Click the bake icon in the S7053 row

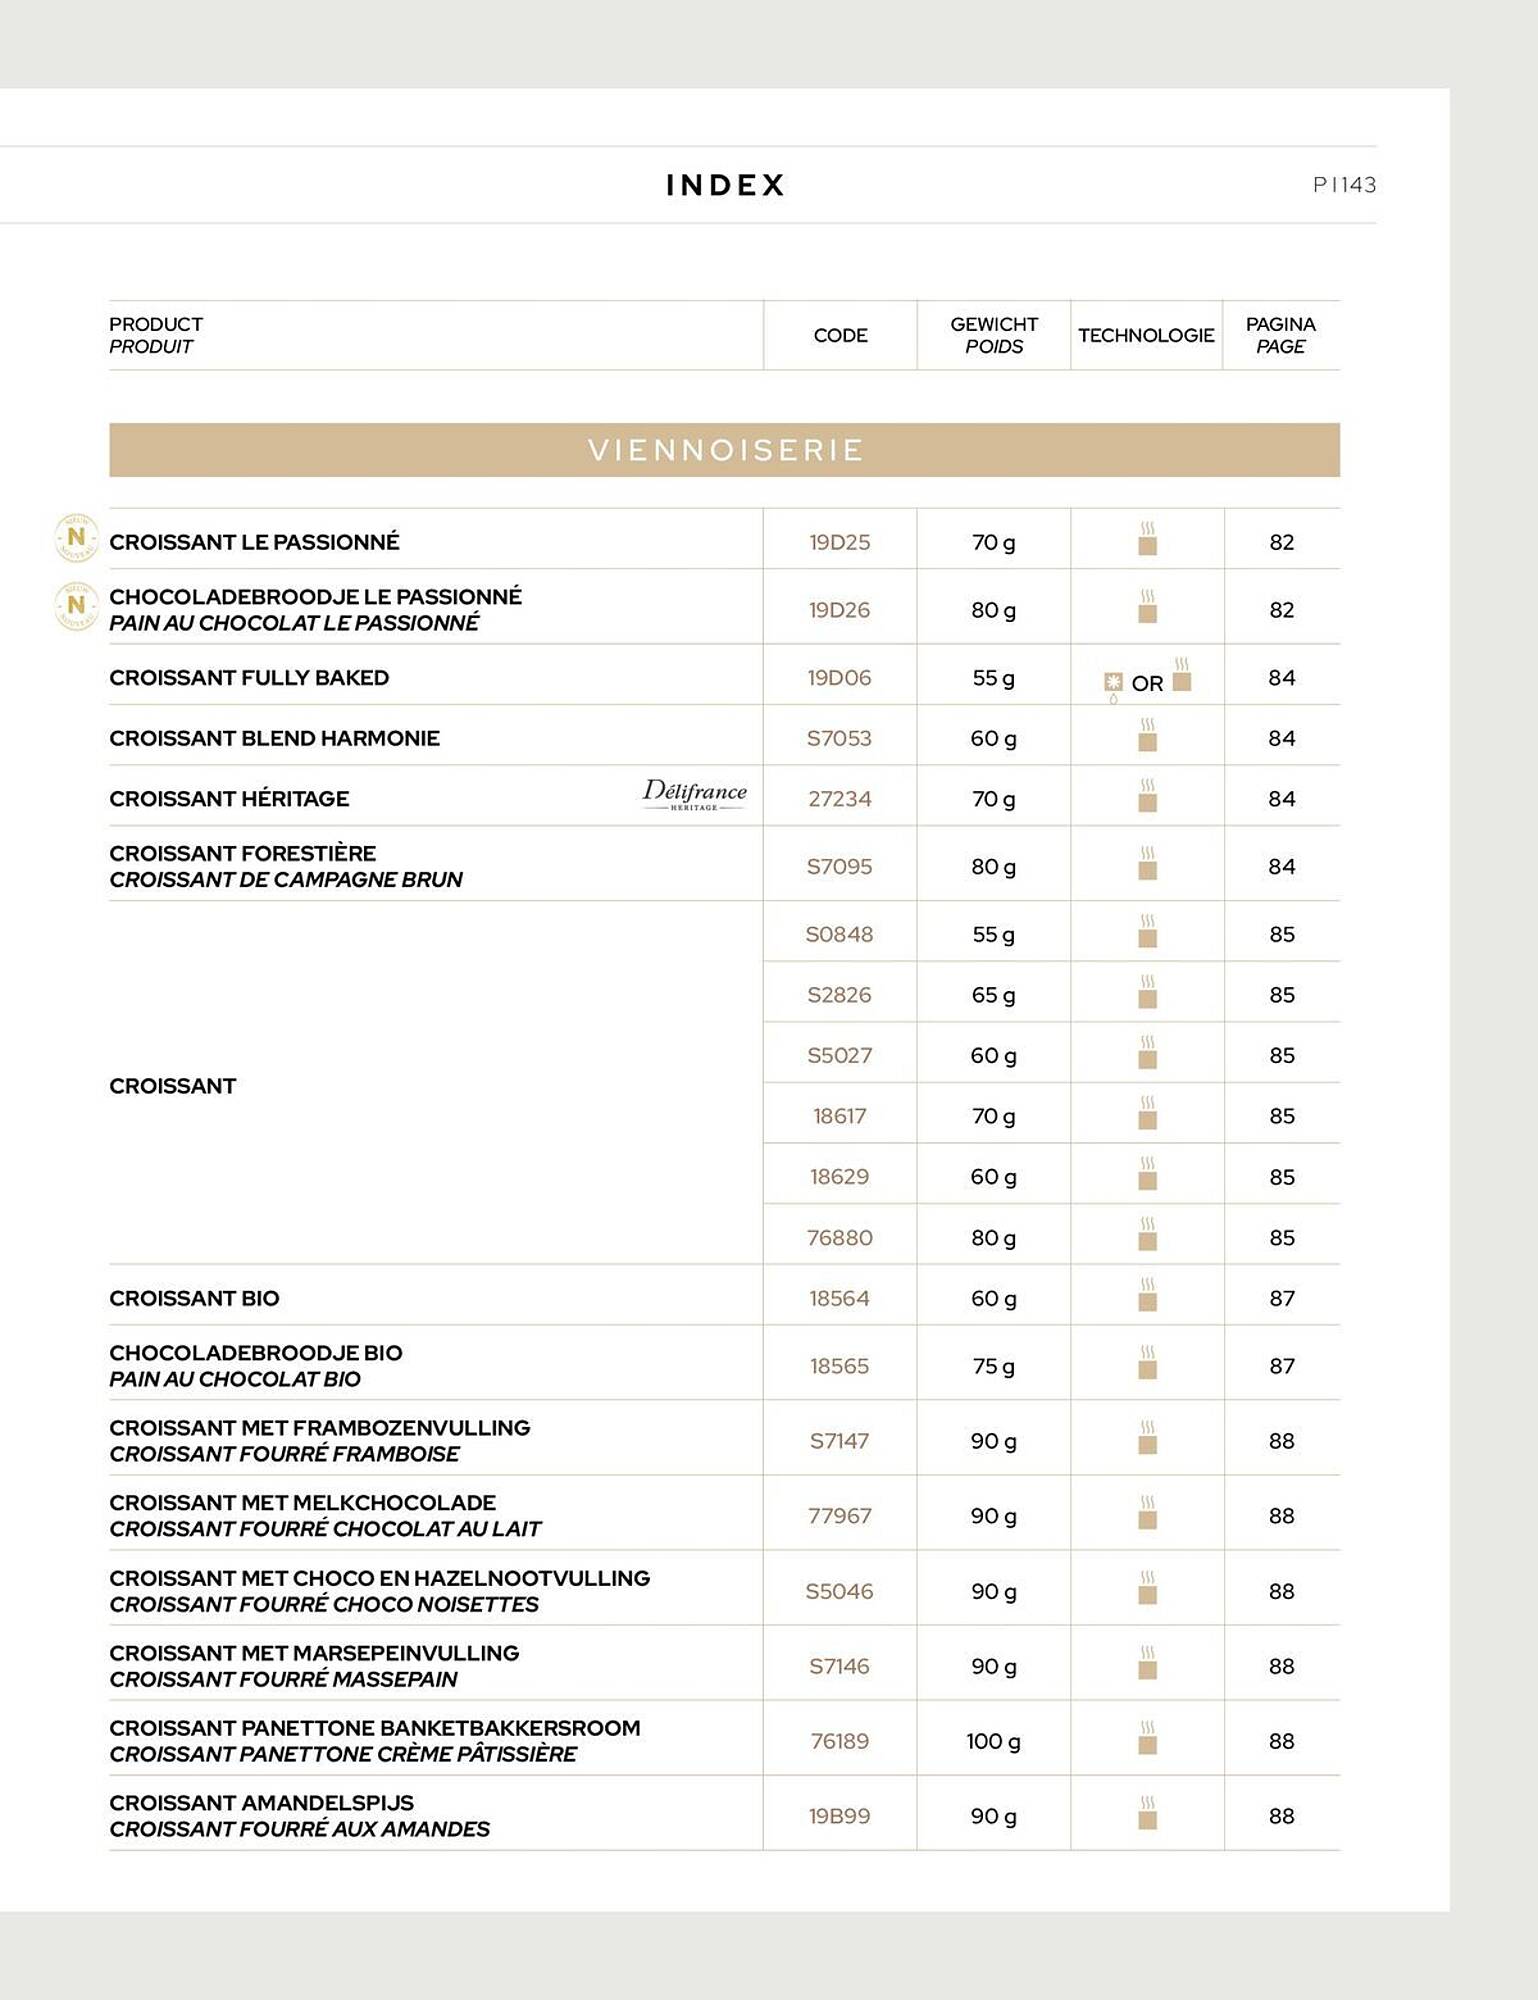click(1148, 735)
